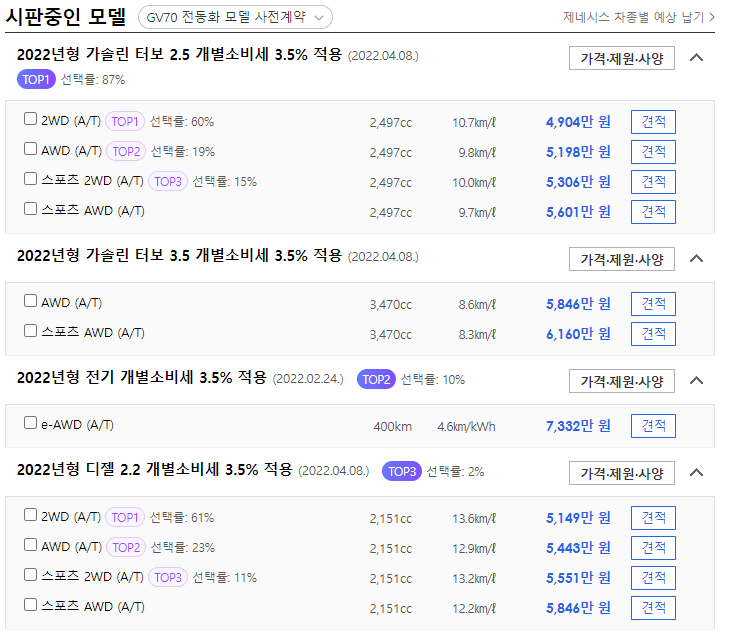Click the TOP3 badge beside 디젤 2.2 heading
730x635 pixels.
click(x=402, y=472)
